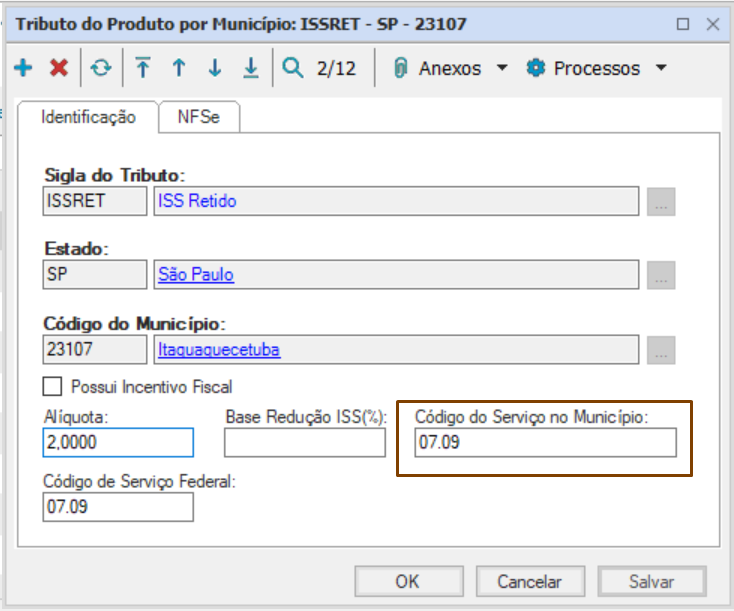Viewport: 734px width, 611px height.
Task: Click the Código do Serviço no Município field
Action: click(545, 442)
